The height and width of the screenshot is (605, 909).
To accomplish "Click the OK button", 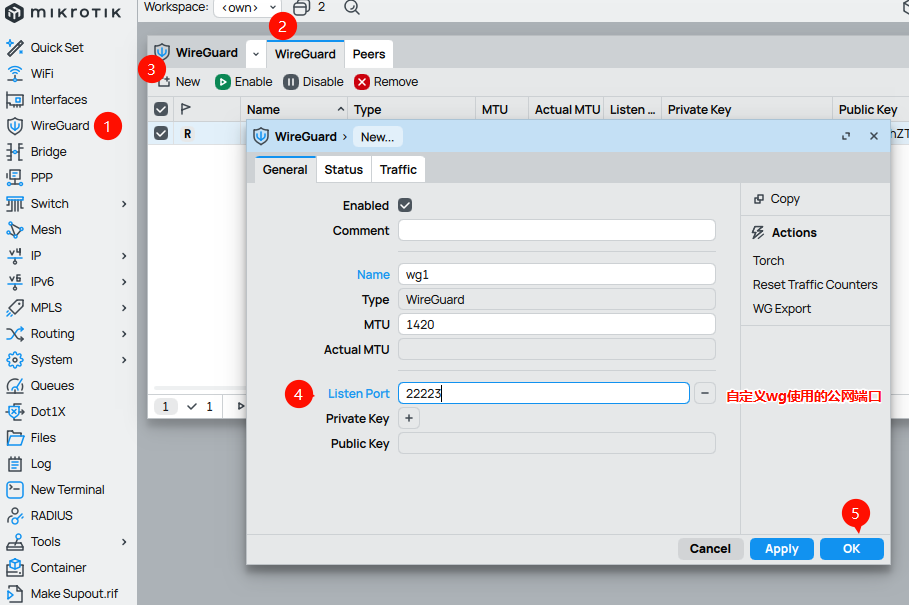I will pyautogui.click(x=851, y=548).
